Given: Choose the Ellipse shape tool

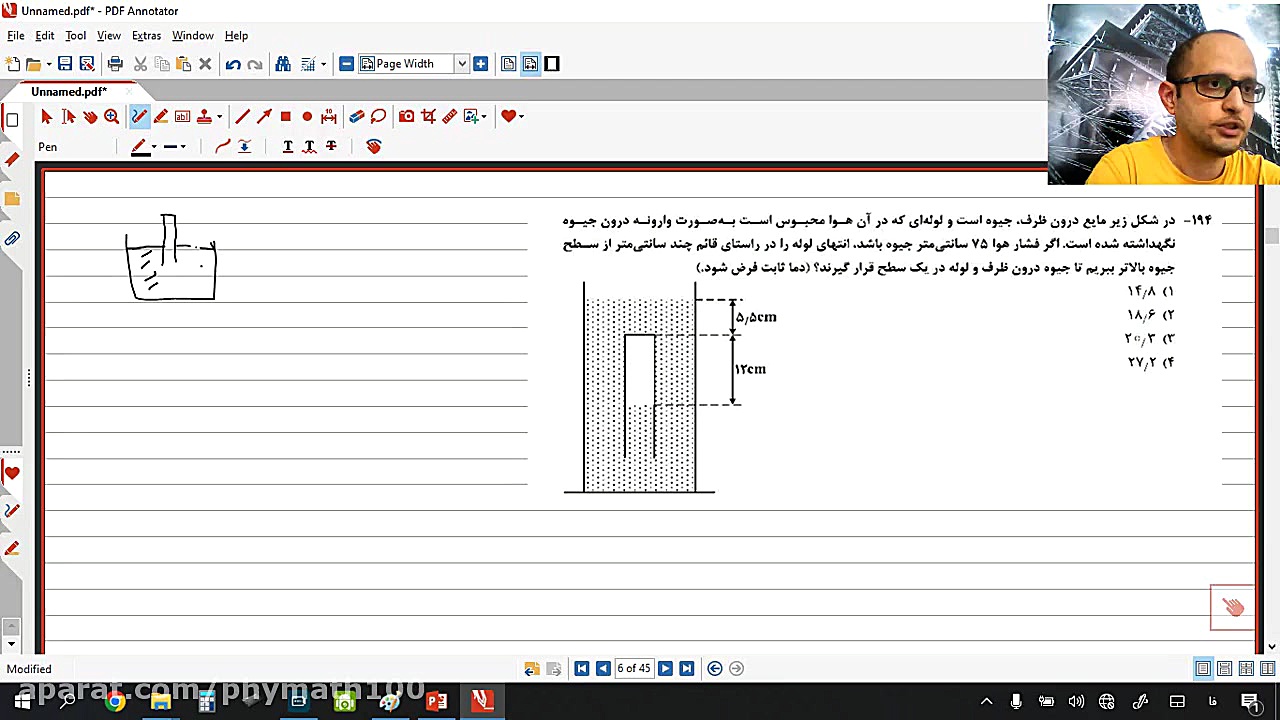Looking at the screenshot, I should click(307, 117).
